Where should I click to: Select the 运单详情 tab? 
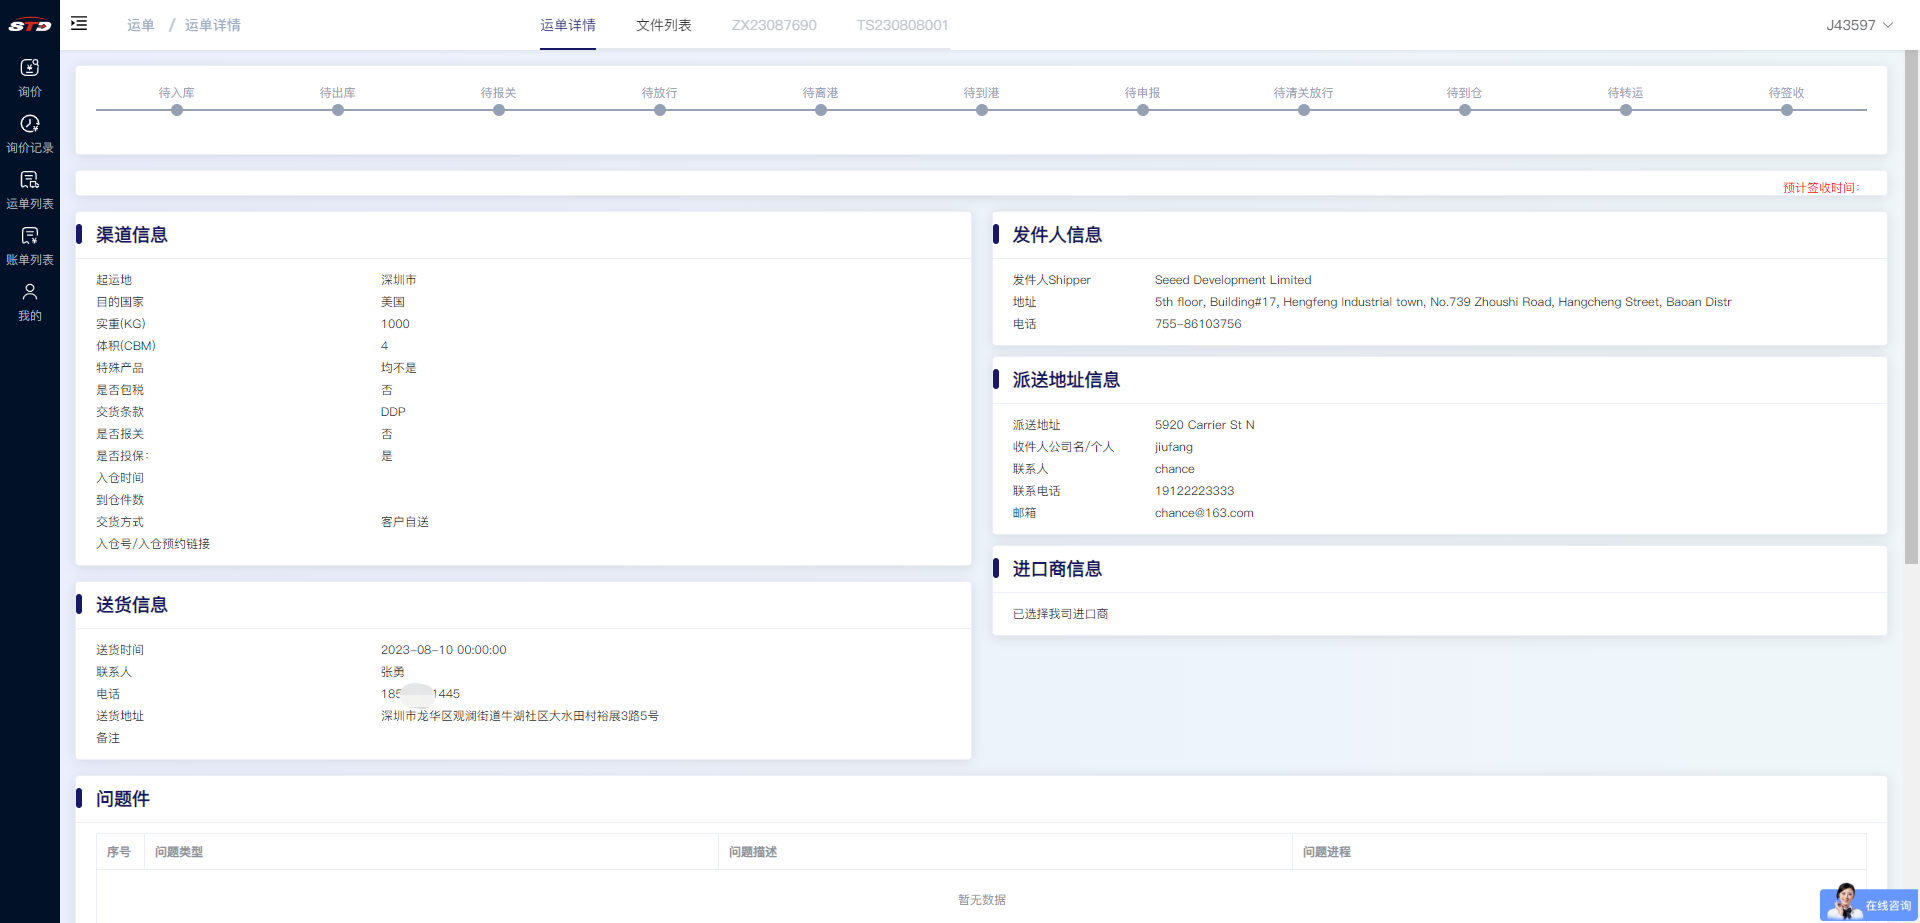click(568, 25)
